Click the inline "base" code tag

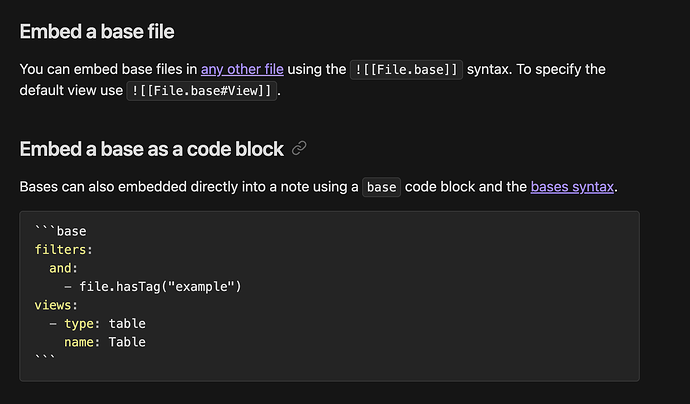tap(381, 187)
